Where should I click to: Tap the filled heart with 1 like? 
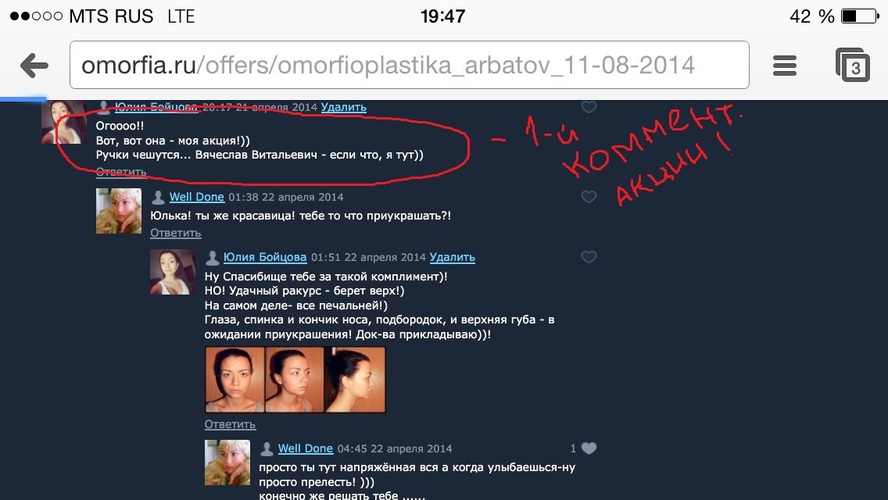click(589, 448)
